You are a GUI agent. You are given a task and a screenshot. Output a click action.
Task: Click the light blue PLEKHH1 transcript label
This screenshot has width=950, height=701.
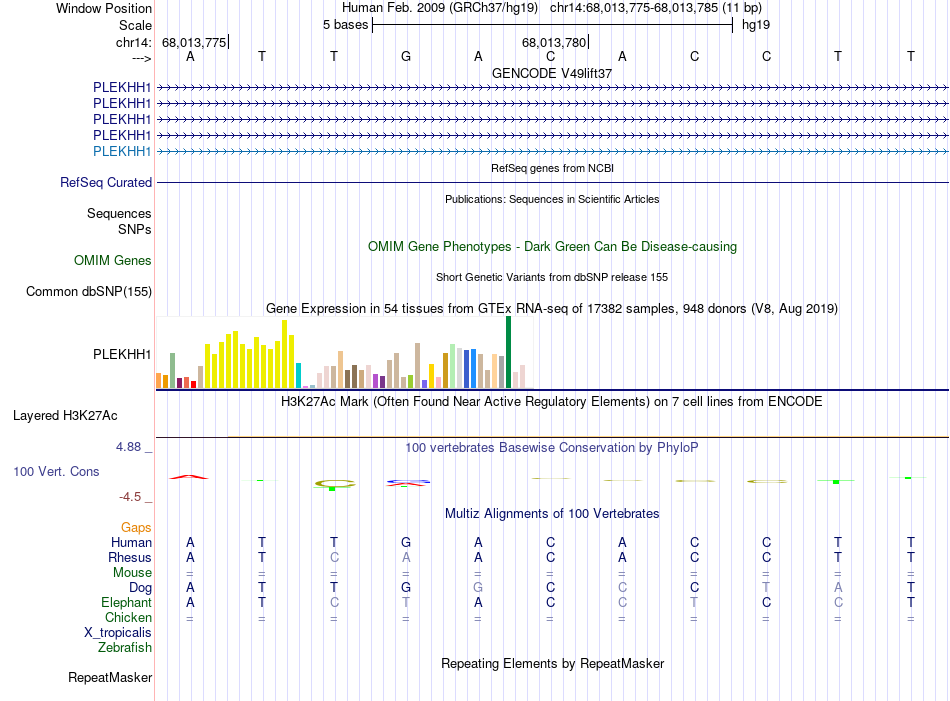122,151
